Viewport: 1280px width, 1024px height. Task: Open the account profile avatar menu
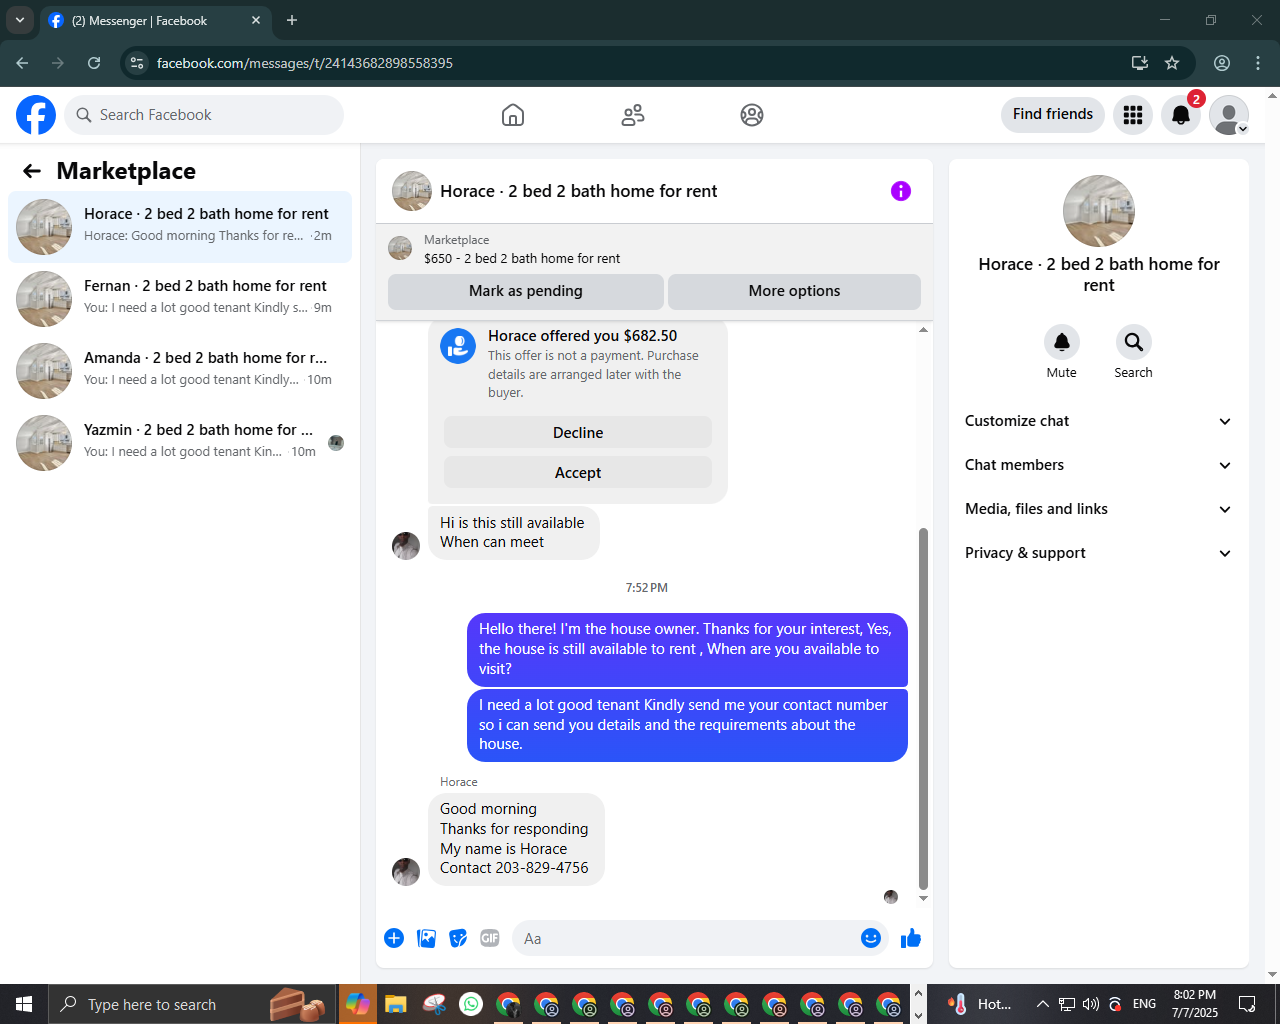[1229, 115]
